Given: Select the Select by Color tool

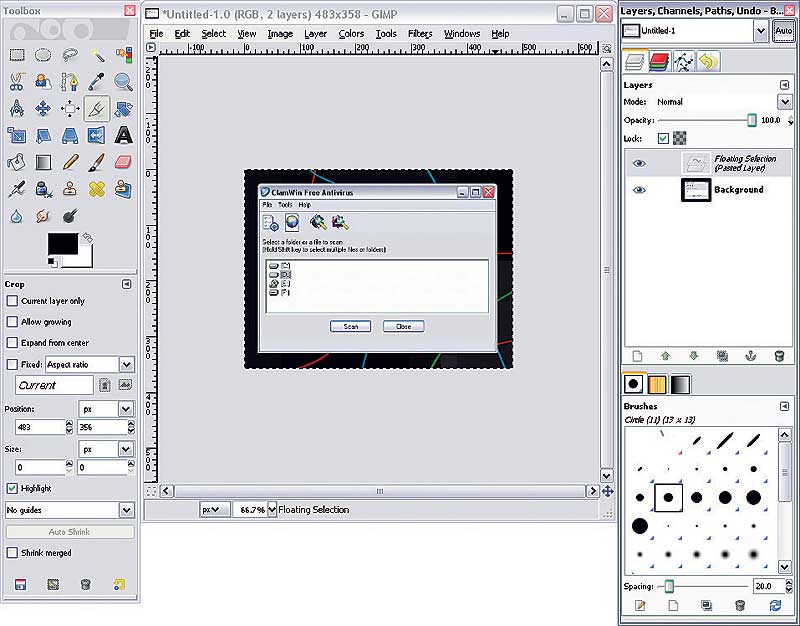Looking at the screenshot, I should click(123, 55).
